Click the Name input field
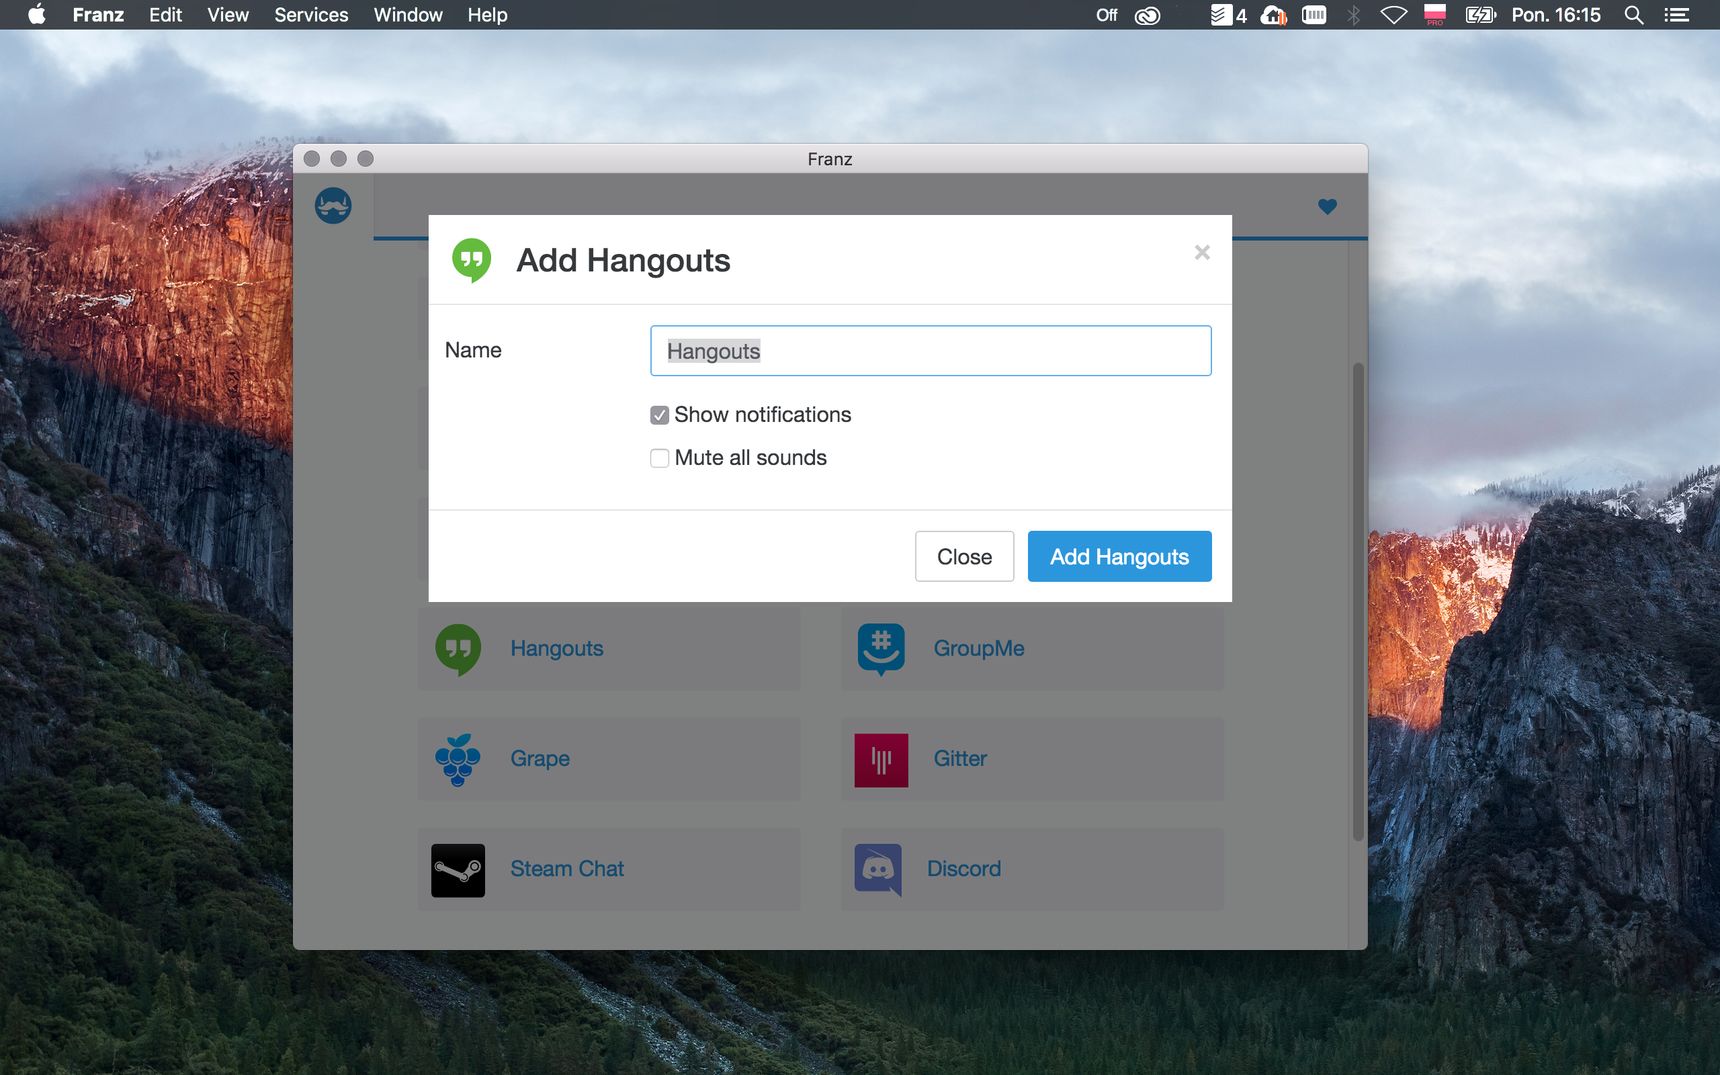Viewport: 1720px width, 1075px height. coord(930,351)
